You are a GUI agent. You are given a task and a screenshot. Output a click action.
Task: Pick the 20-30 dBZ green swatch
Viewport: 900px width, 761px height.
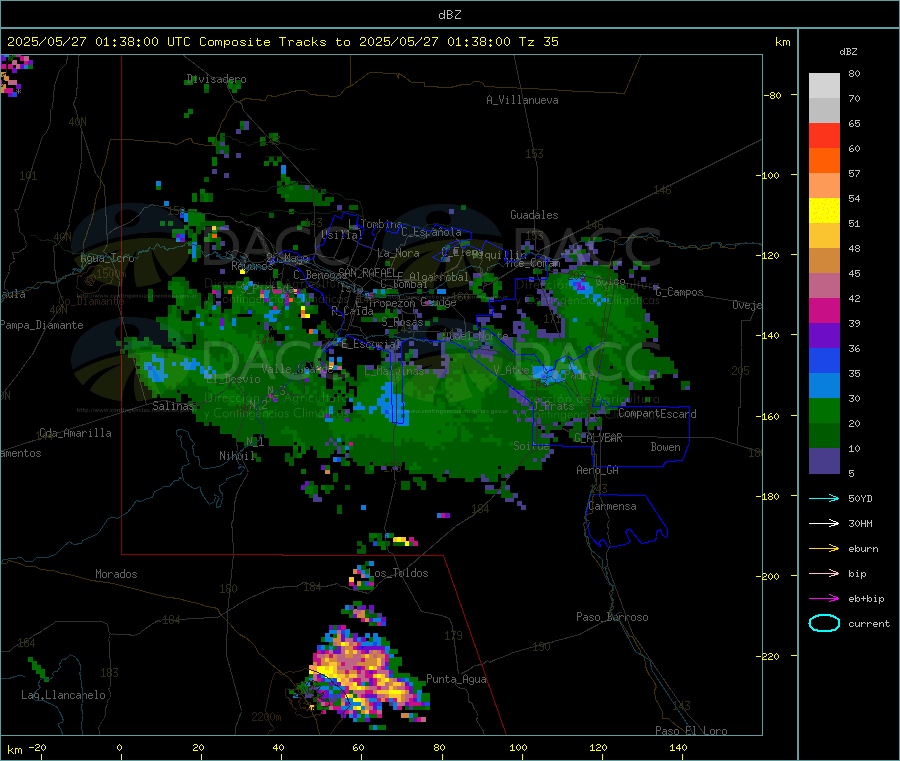click(824, 410)
